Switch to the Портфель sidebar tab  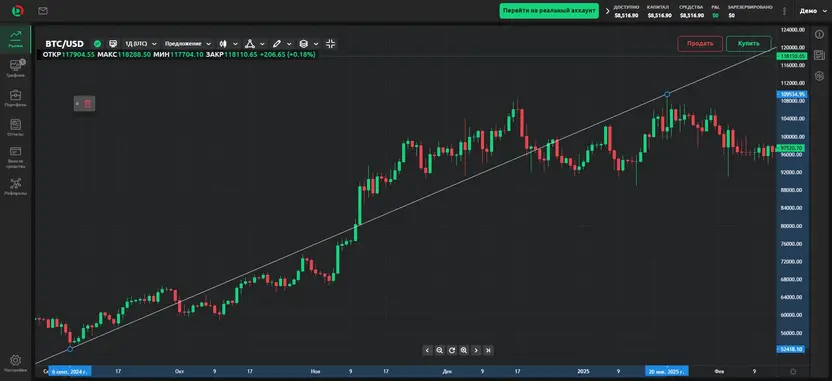(x=15, y=98)
